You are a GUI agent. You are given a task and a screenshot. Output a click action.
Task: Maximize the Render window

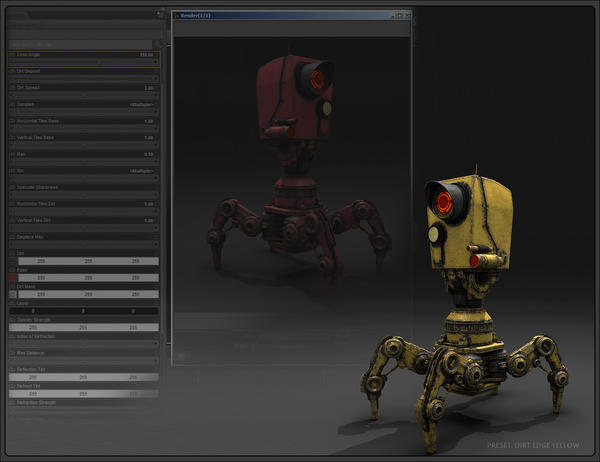(x=400, y=15)
